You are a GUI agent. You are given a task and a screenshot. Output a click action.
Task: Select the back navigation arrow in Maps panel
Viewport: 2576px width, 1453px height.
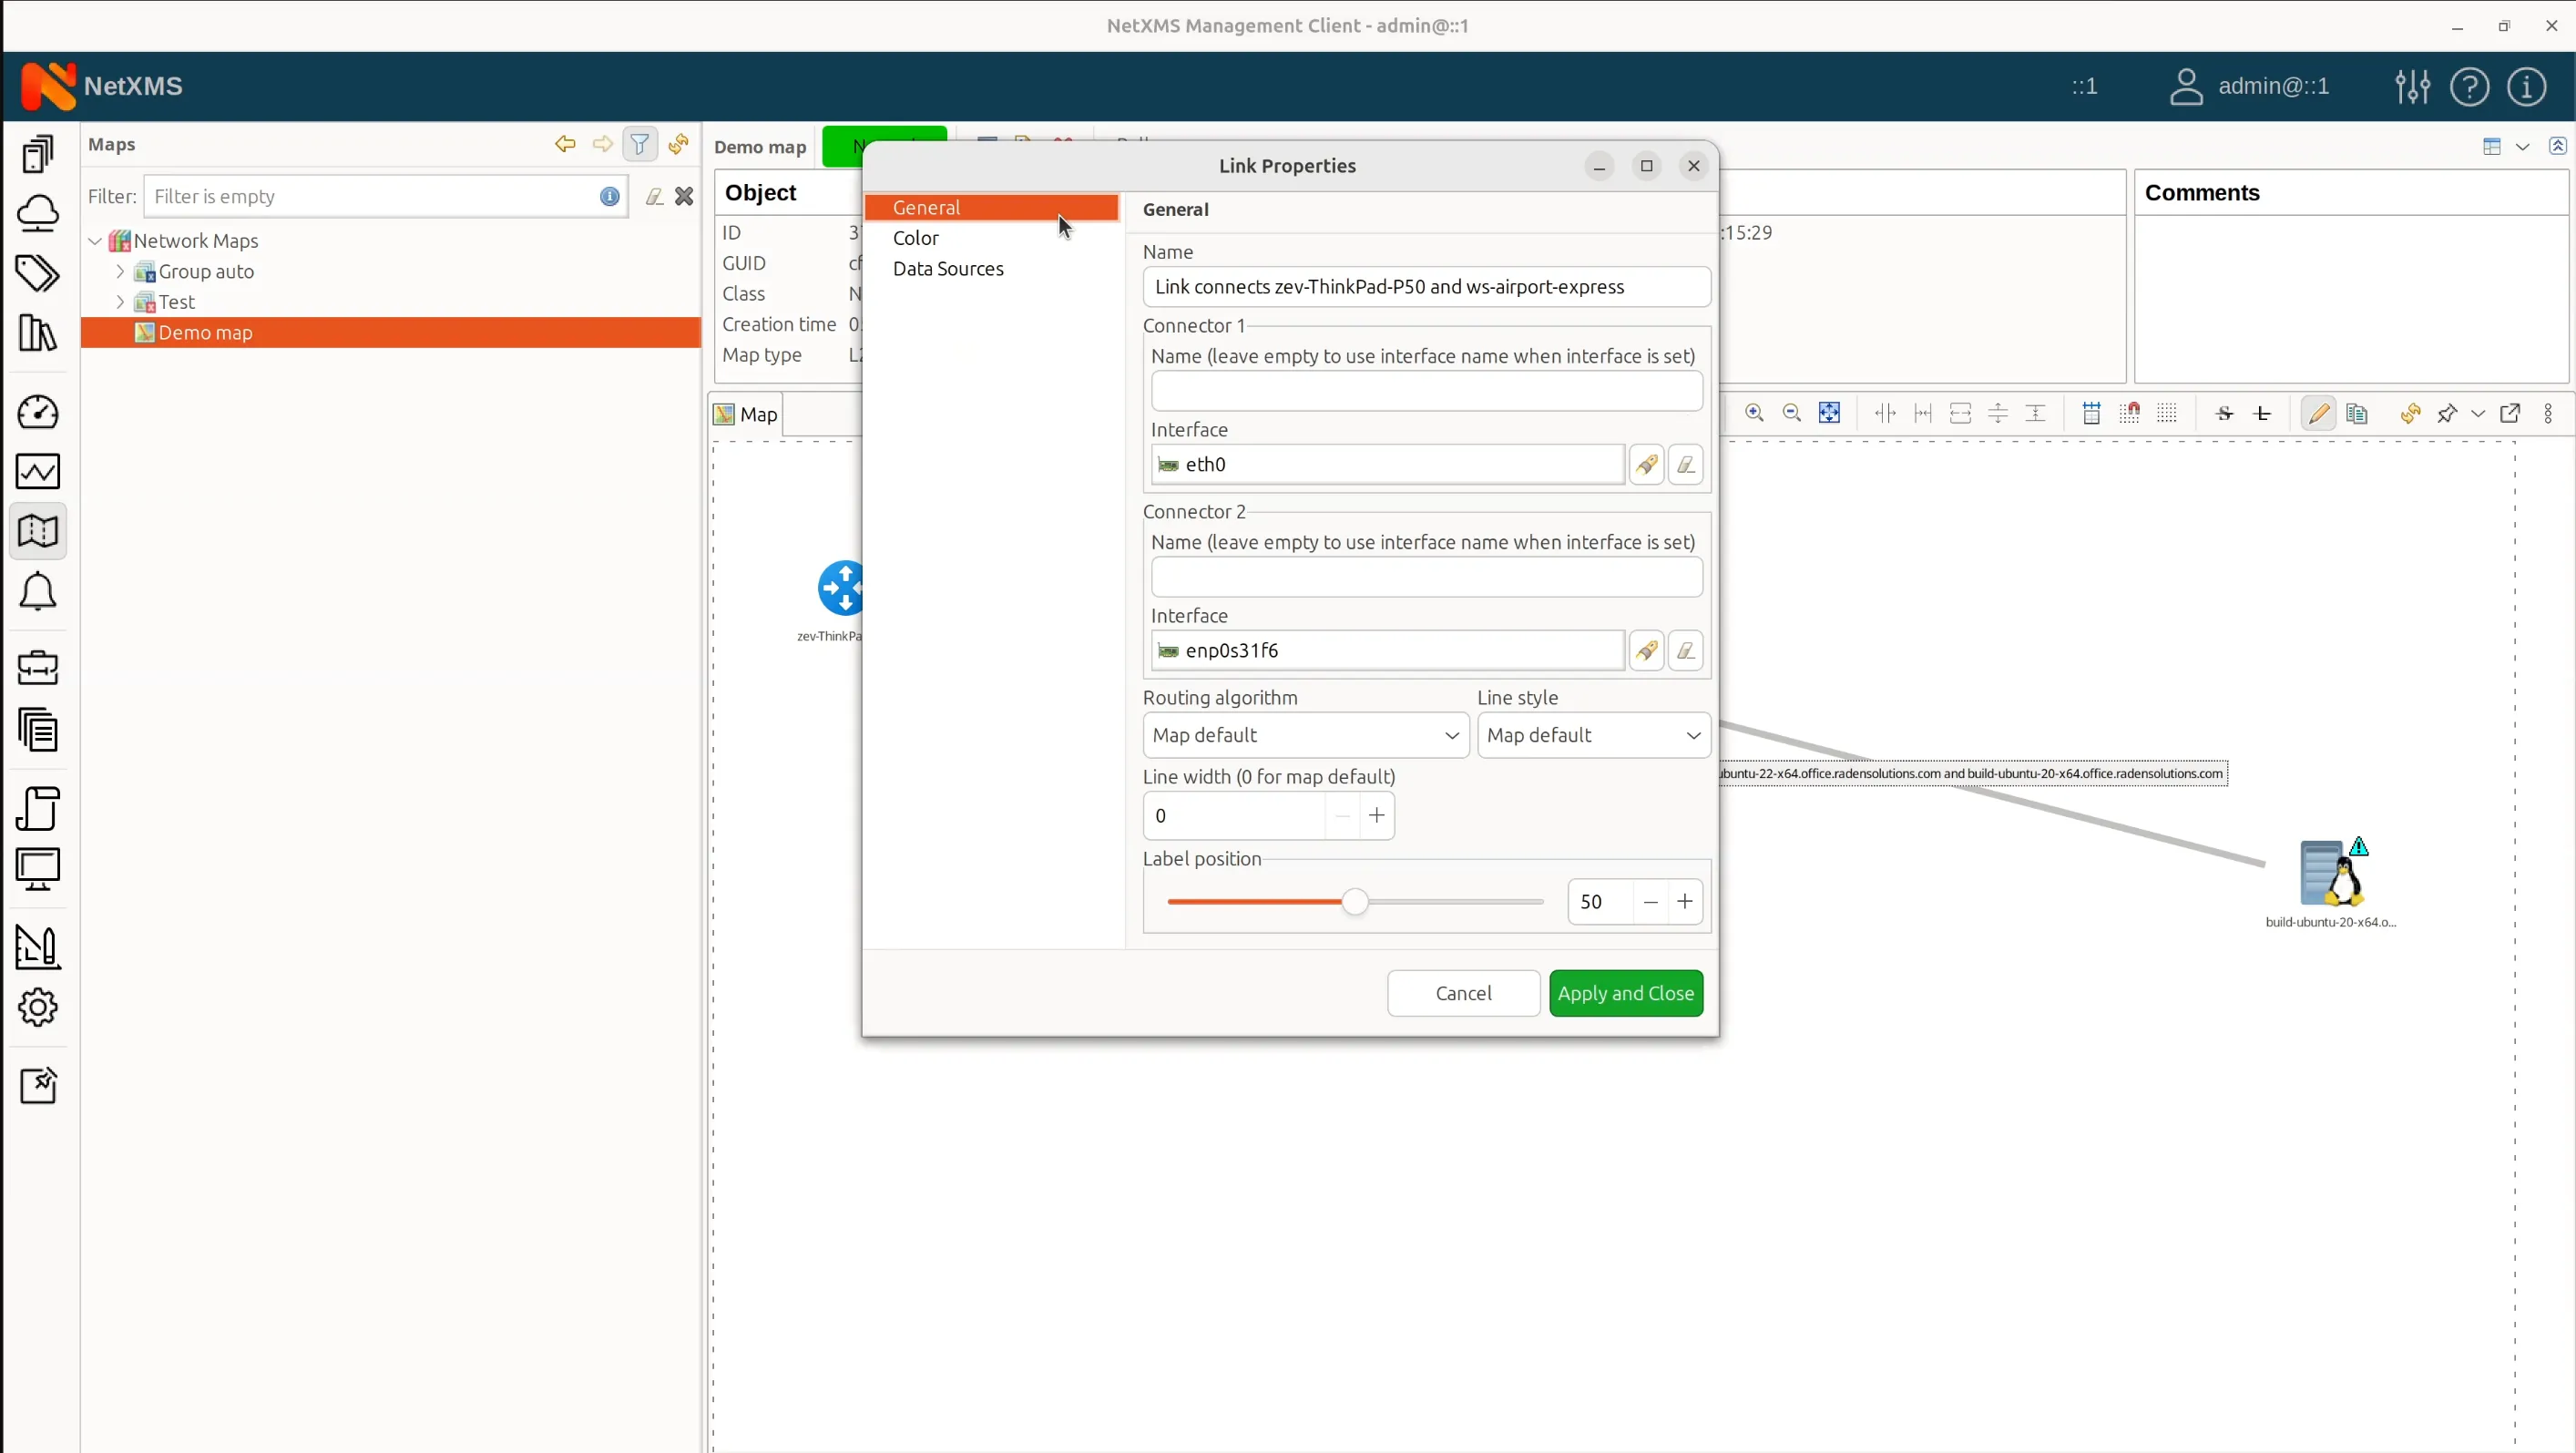click(565, 144)
